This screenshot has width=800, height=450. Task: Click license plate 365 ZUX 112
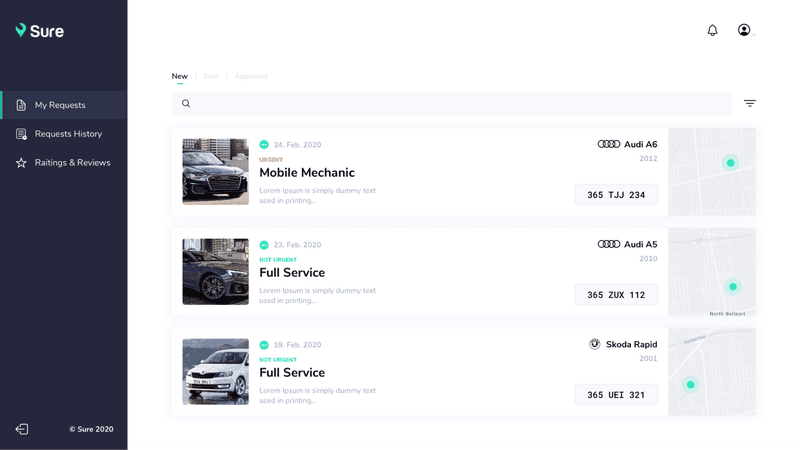[616, 295]
